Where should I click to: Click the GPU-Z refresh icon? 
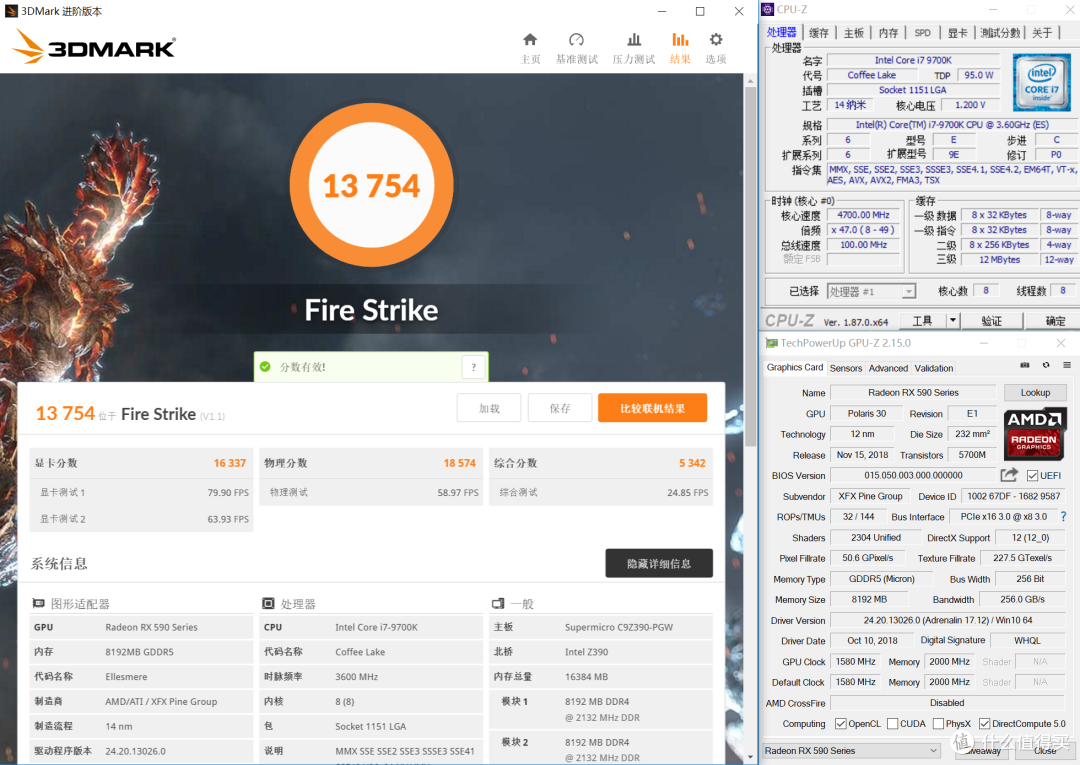pyautogui.click(x=1046, y=365)
